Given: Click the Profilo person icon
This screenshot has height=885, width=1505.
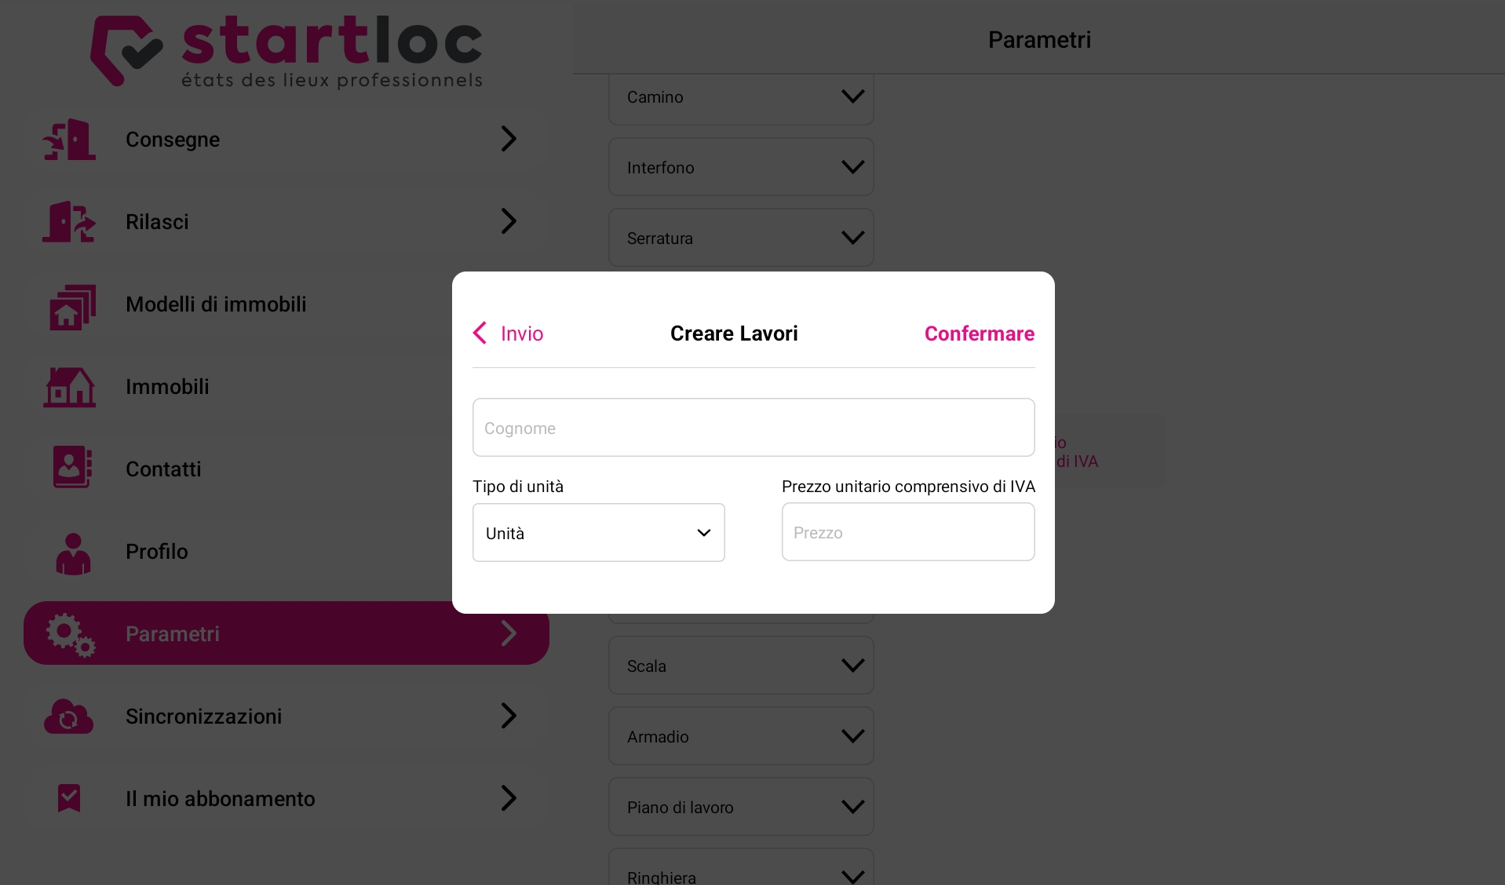Looking at the screenshot, I should [x=73, y=552].
